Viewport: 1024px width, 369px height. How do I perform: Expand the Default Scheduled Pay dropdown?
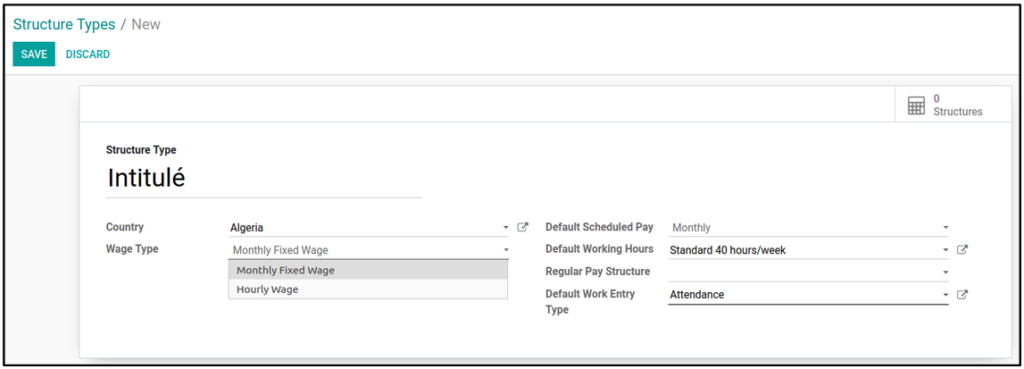[808, 228]
